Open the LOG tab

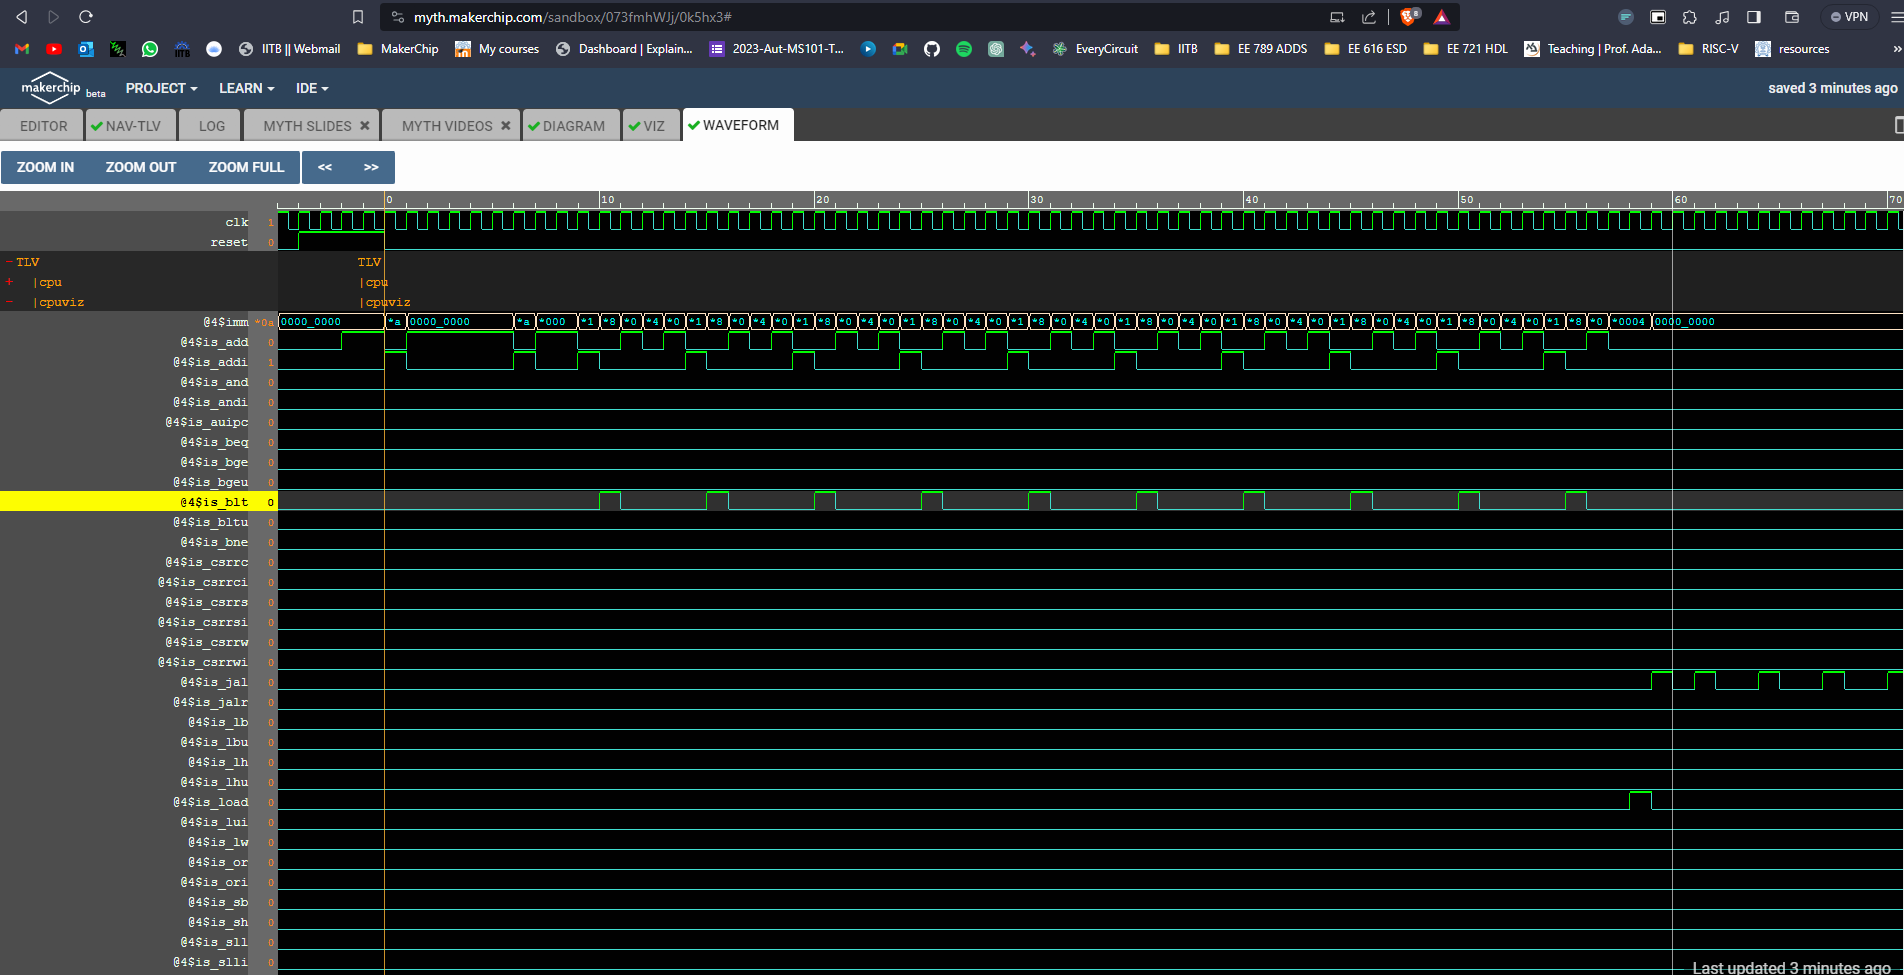(x=211, y=125)
